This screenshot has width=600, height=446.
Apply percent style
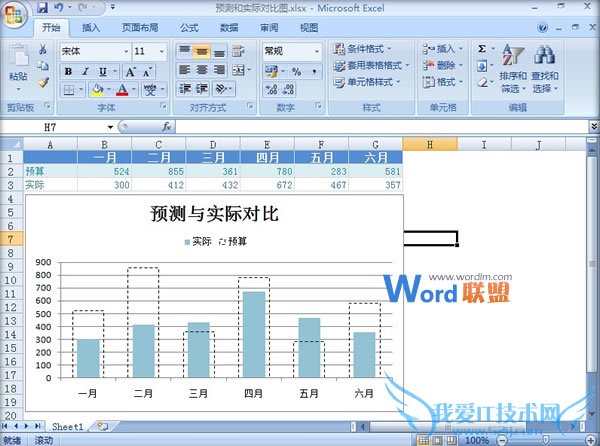click(x=296, y=72)
